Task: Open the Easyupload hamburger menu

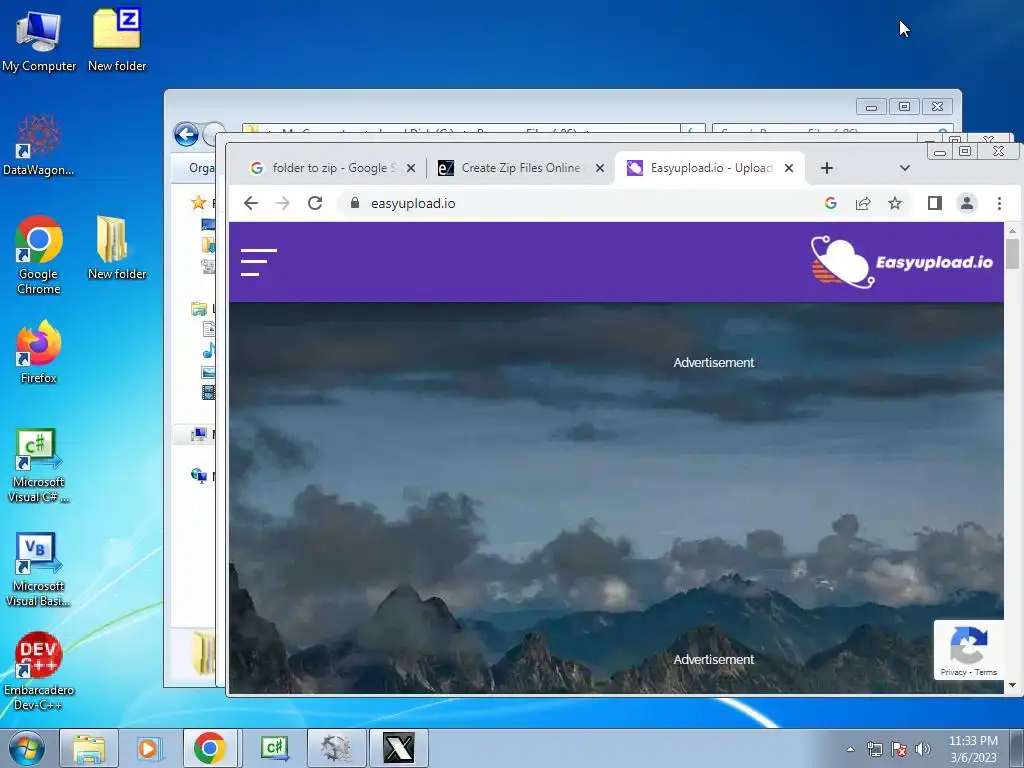Action: pyautogui.click(x=259, y=262)
